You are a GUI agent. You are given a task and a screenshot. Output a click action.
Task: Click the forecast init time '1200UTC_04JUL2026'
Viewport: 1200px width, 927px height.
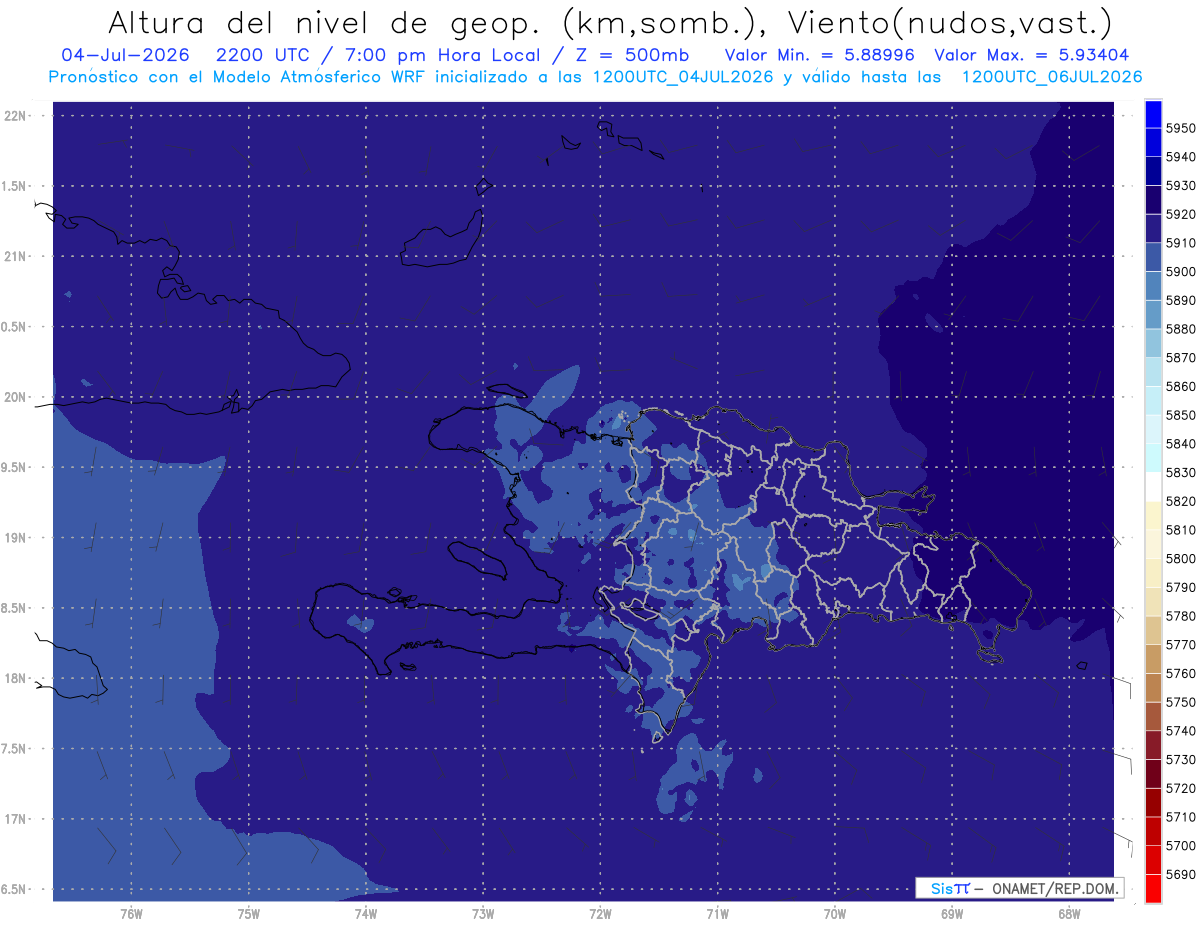tap(683, 77)
